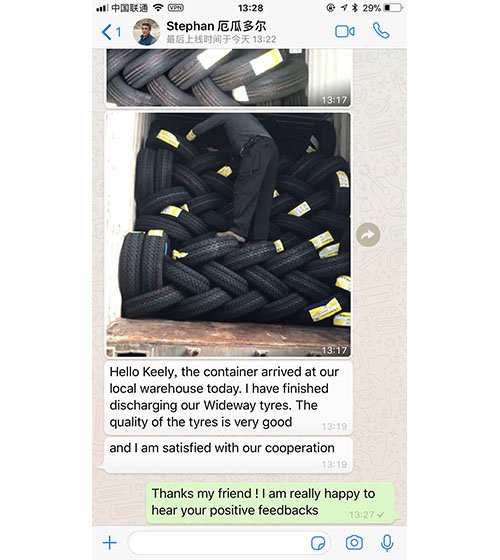Viewport: 500px width, 560px height.
Task: Open the camera from chat bar
Action: [x=354, y=543]
